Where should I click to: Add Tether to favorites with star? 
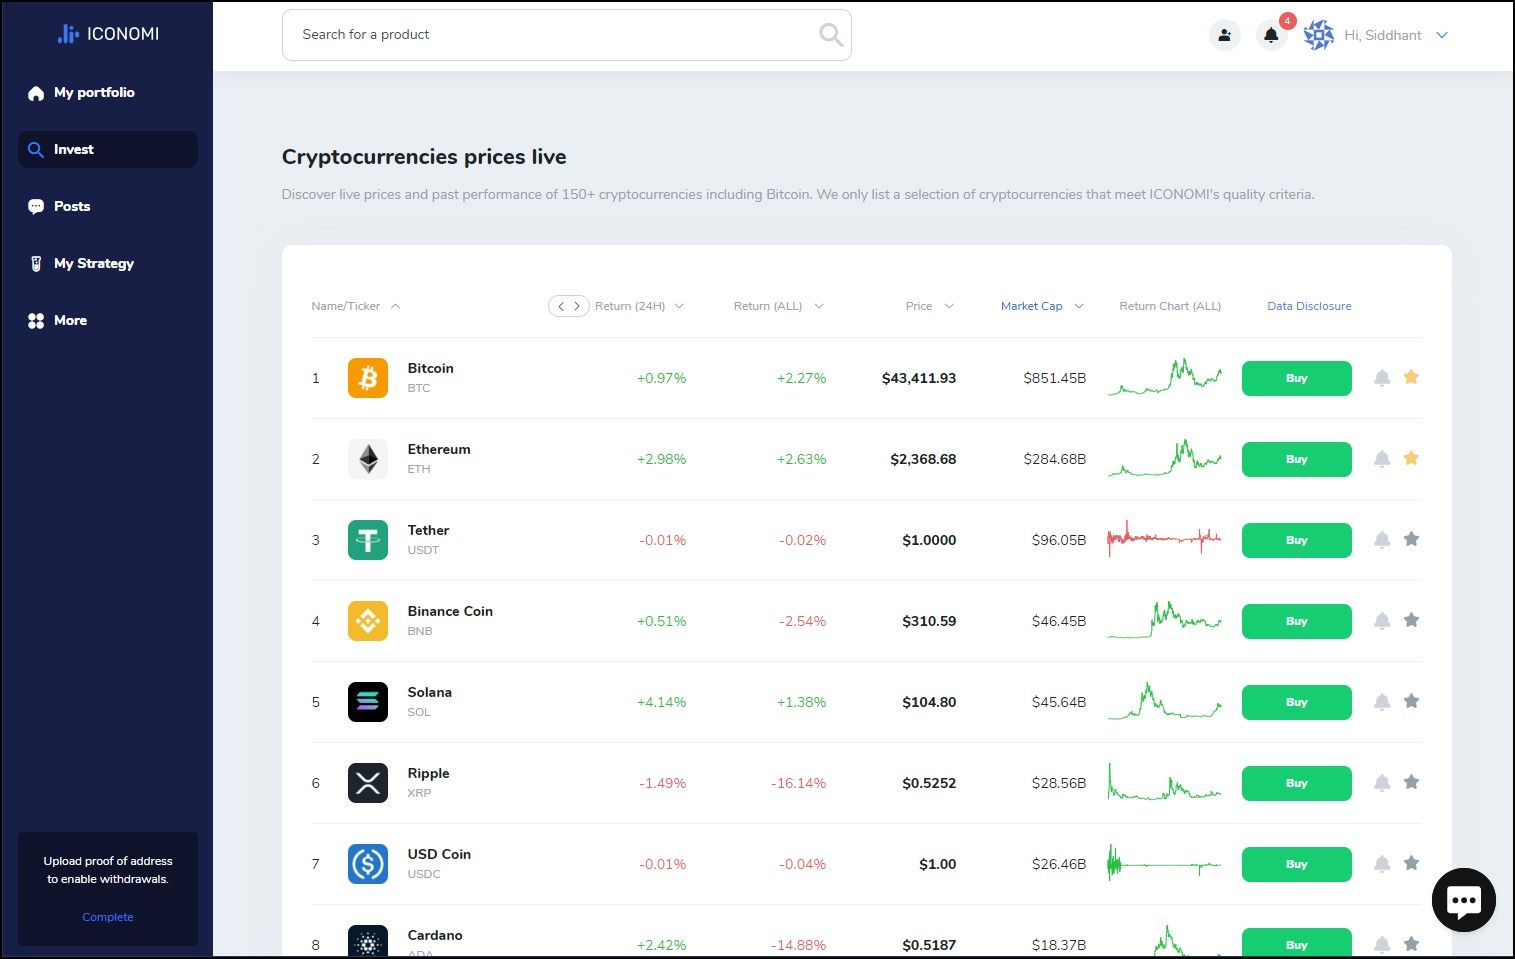pyautogui.click(x=1411, y=539)
